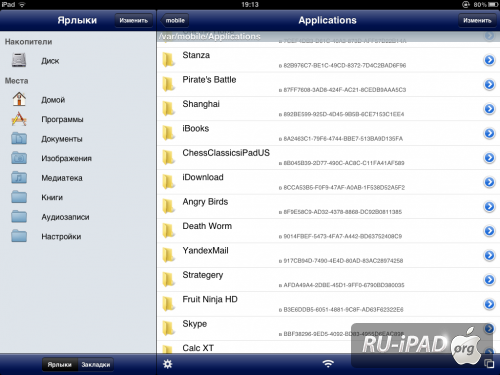Show details arrow for Shanghai
The height and width of the screenshot is (375, 500).
click(x=489, y=109)
